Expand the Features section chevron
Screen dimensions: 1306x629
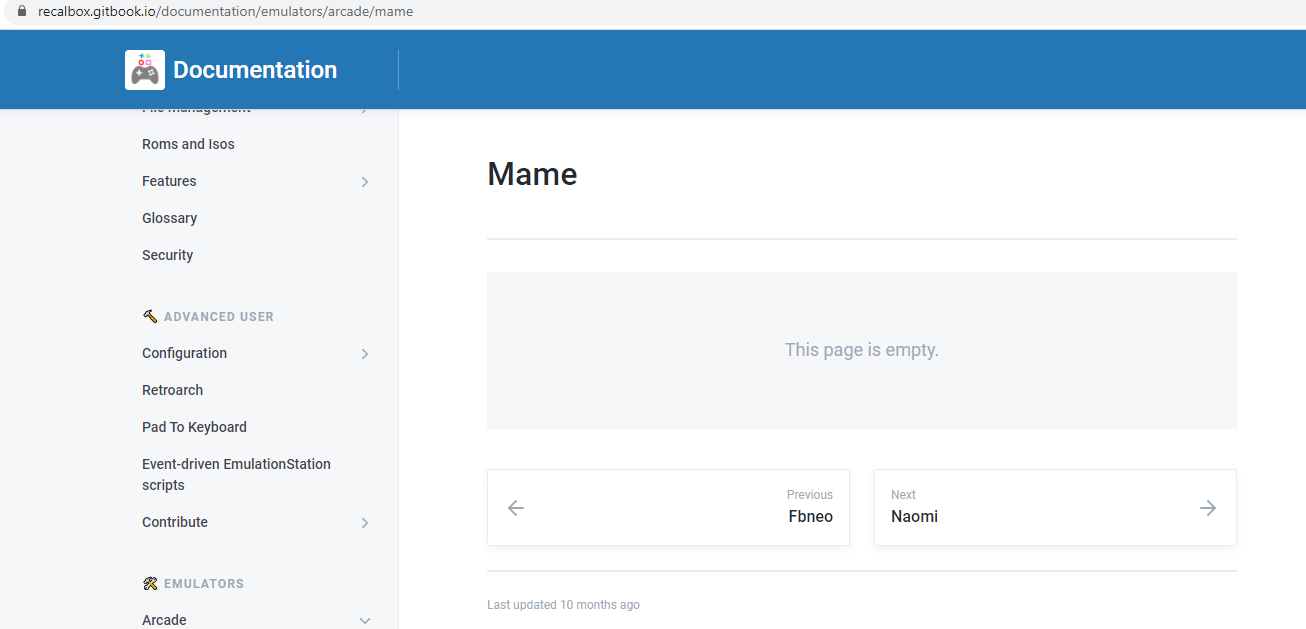pos(364,182)
